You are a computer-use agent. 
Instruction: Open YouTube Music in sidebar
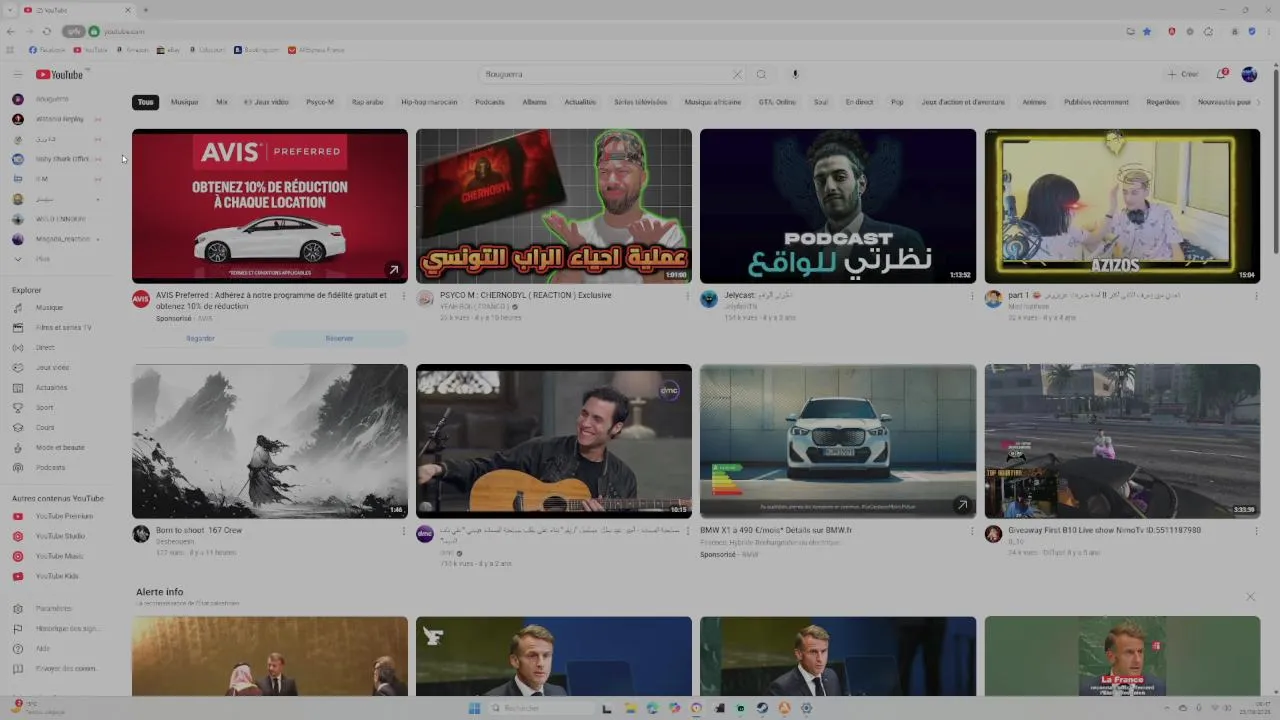tap(60, 557)
